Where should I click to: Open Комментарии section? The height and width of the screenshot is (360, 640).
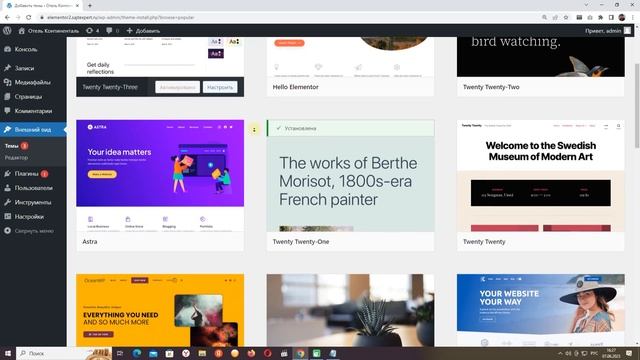(33, 111)
